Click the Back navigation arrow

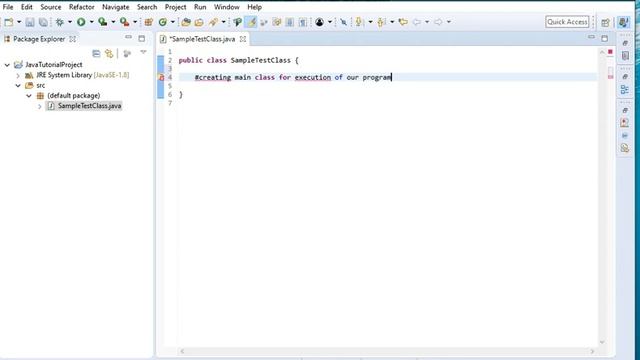(417, 22)
